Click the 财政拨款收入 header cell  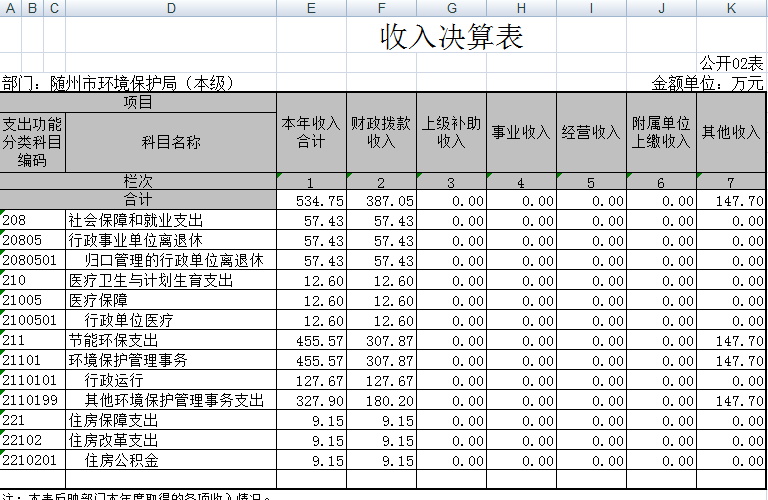[x=381, y=133]
